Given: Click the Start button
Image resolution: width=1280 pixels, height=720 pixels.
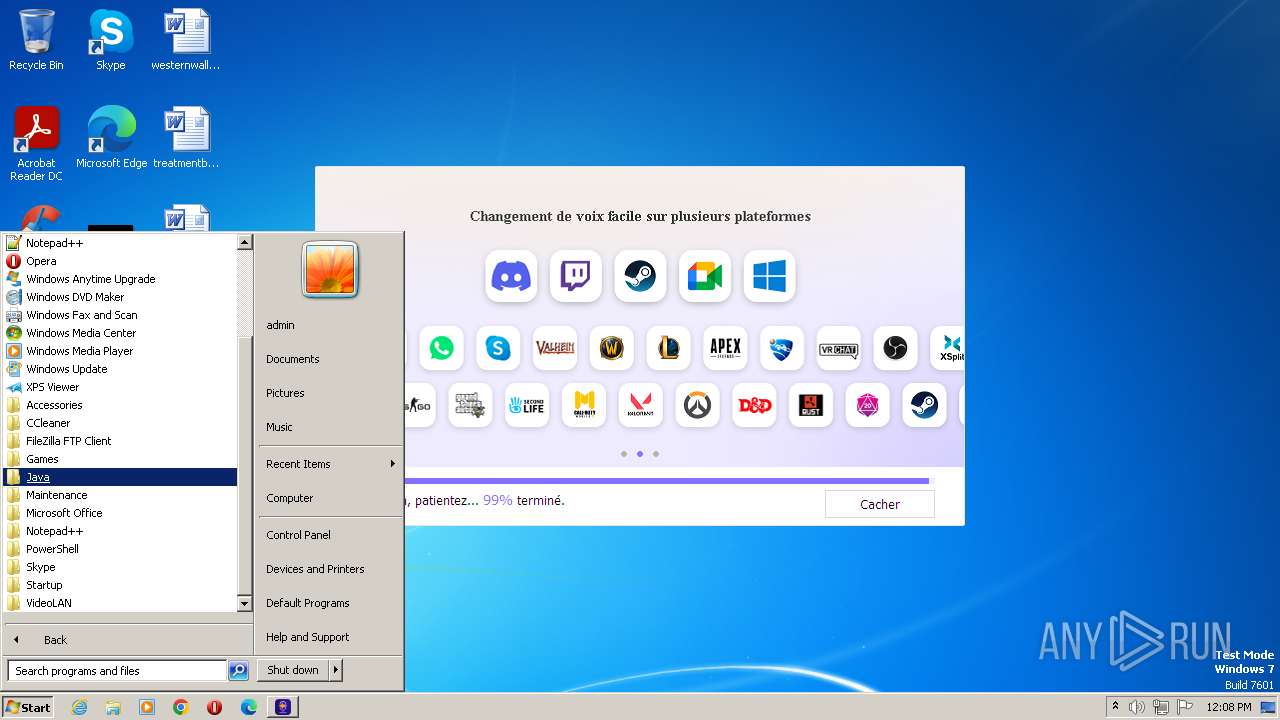Looking at the screenshot, I should 28,707.
